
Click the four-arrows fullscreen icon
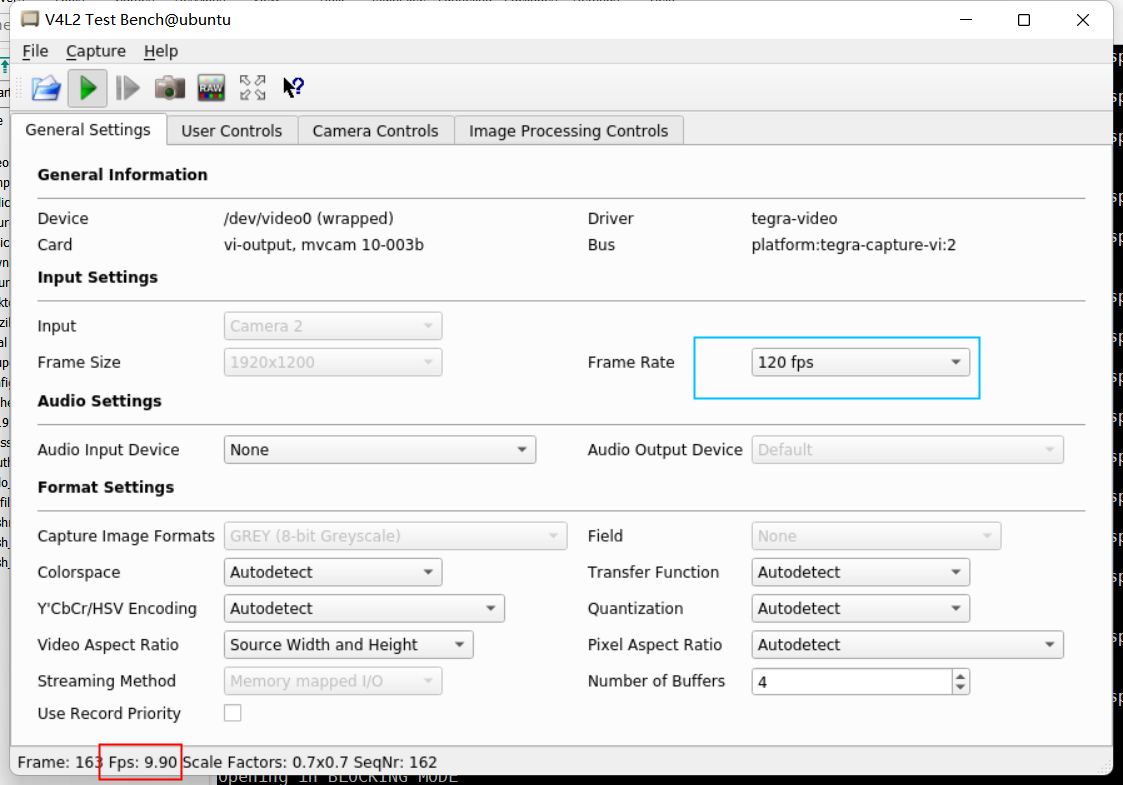(x=252, y=88)
